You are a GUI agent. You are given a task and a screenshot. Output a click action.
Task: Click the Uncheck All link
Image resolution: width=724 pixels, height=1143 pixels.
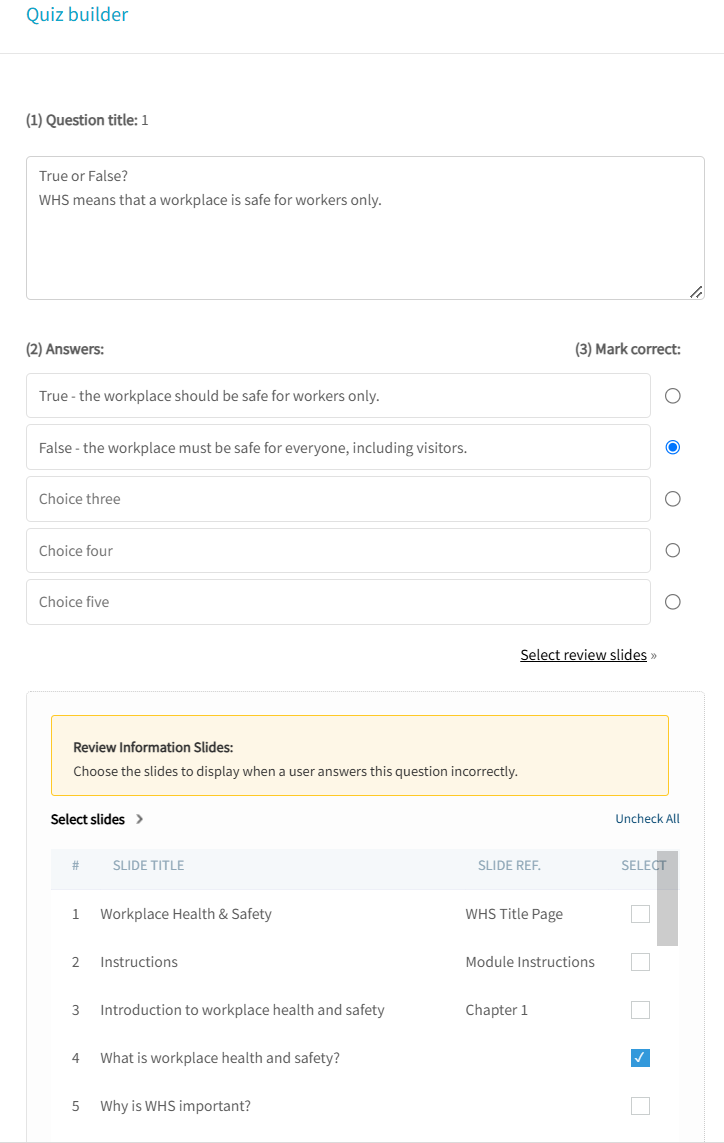647,819
